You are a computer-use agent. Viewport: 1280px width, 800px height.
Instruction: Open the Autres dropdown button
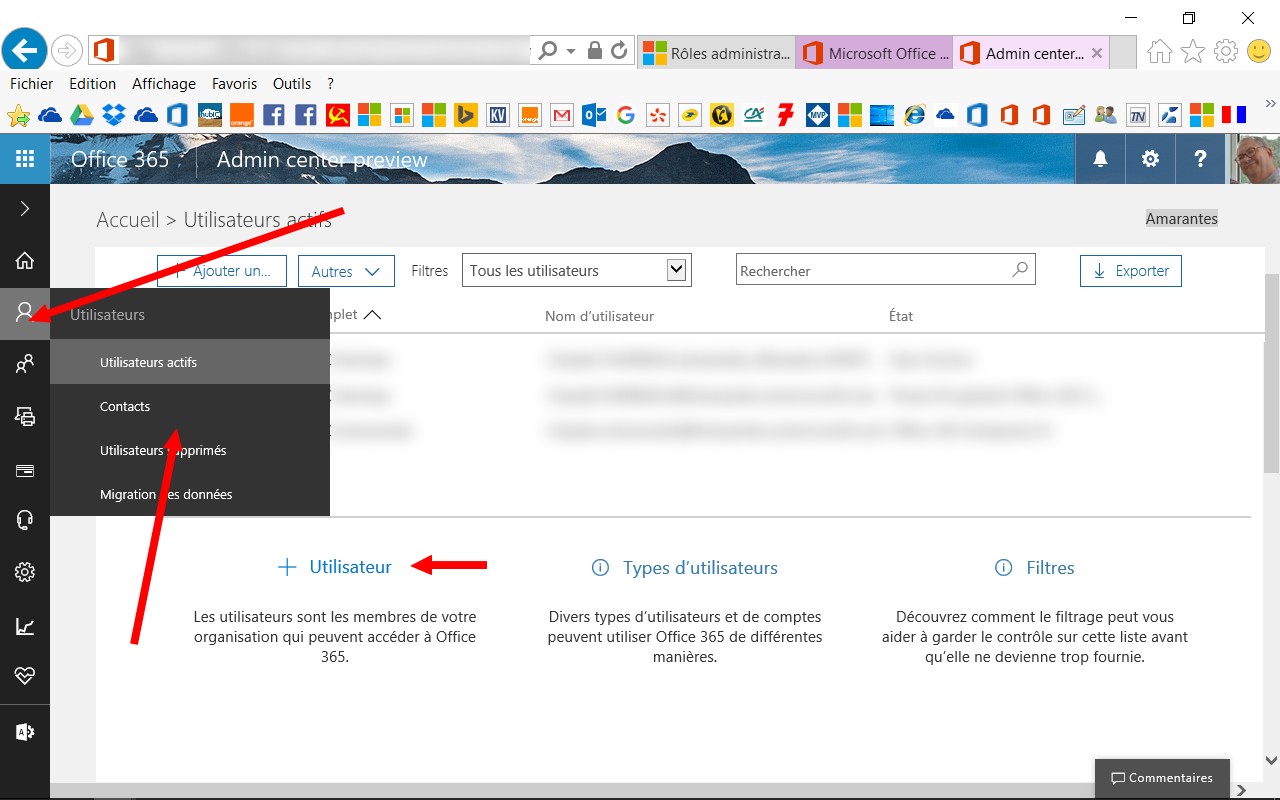click(x=346, y=271)
